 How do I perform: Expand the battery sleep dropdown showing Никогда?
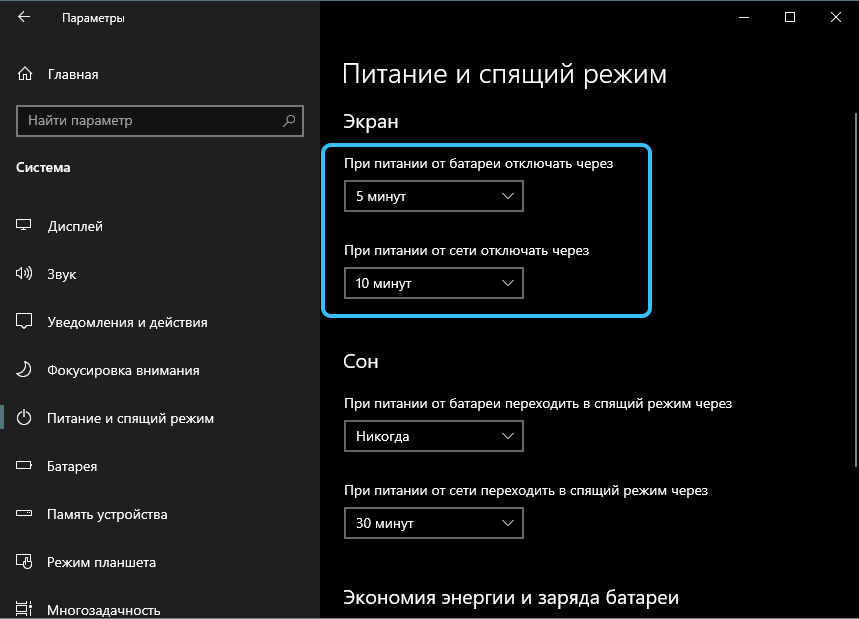point(433,436)
